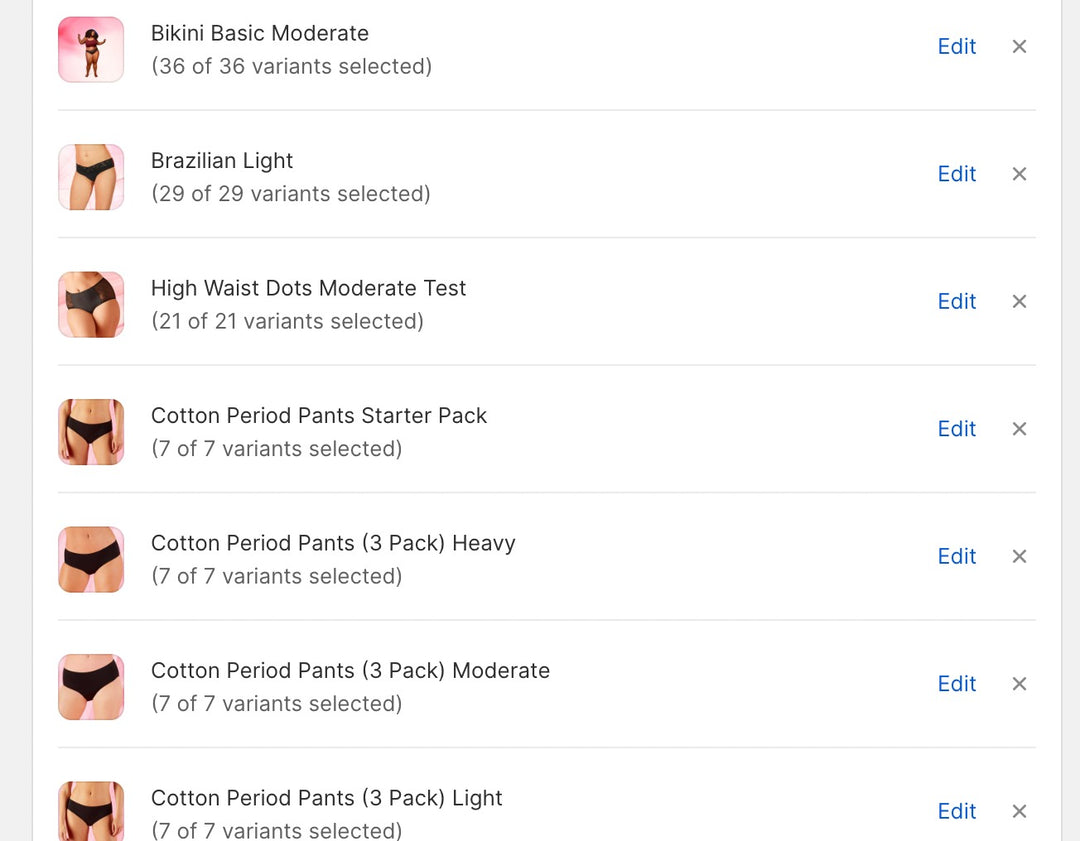Open Brazilian Light product thumbnail

(91, 177)
